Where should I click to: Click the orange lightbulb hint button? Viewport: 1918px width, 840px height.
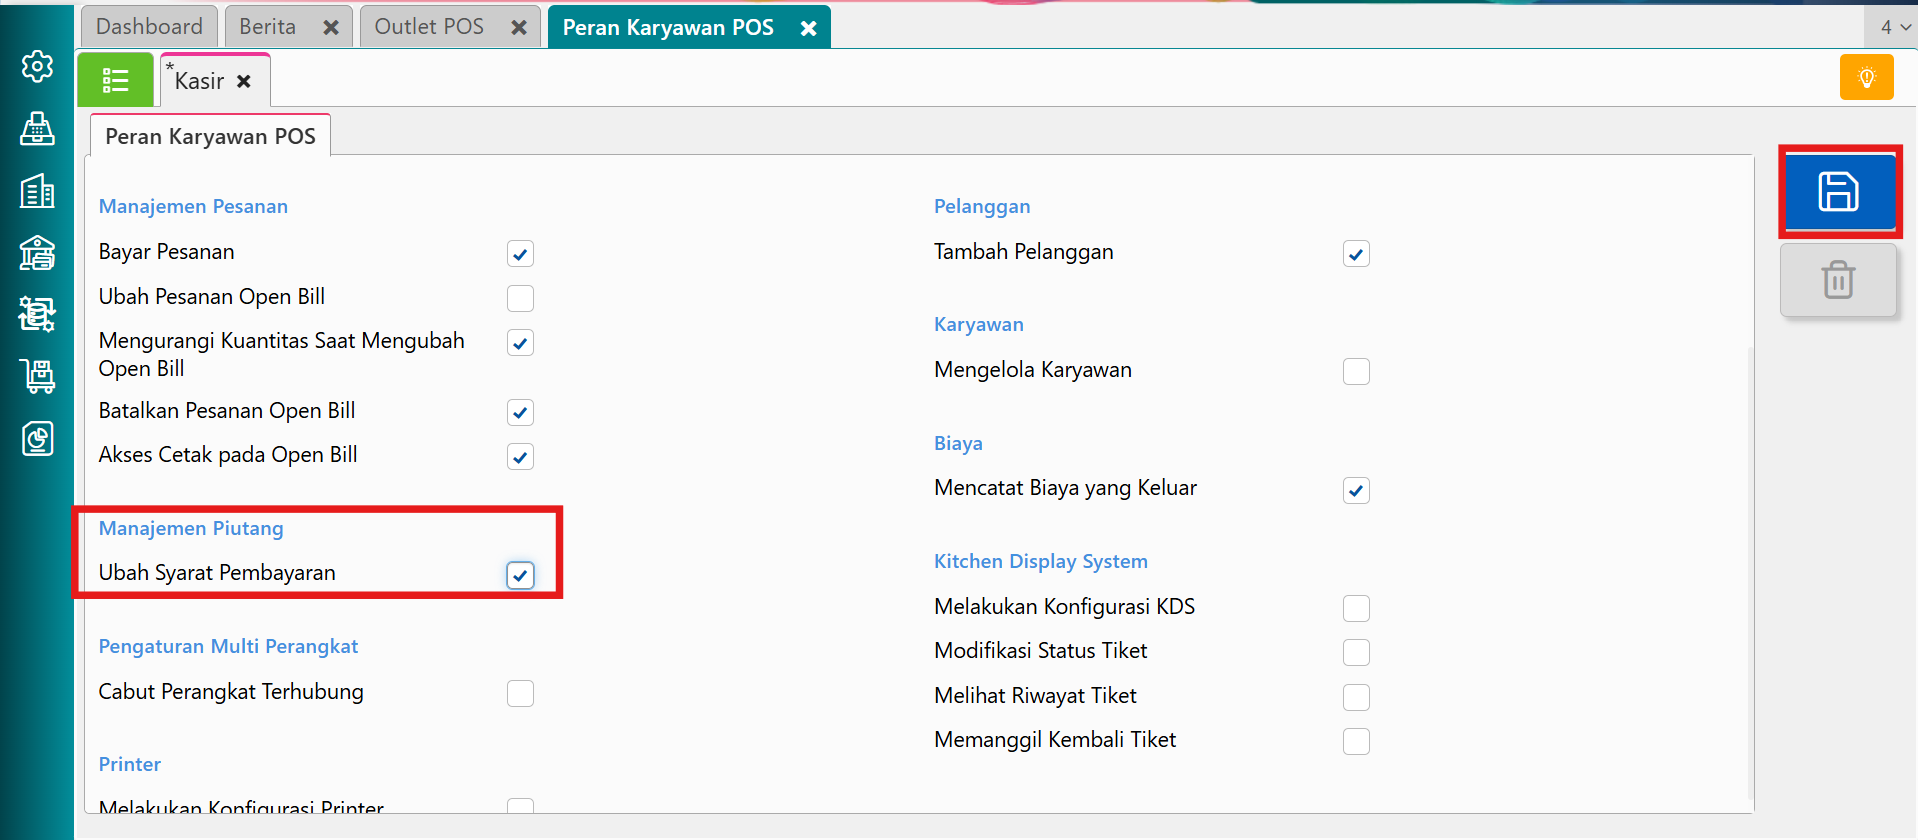[x=1866, y=77]
